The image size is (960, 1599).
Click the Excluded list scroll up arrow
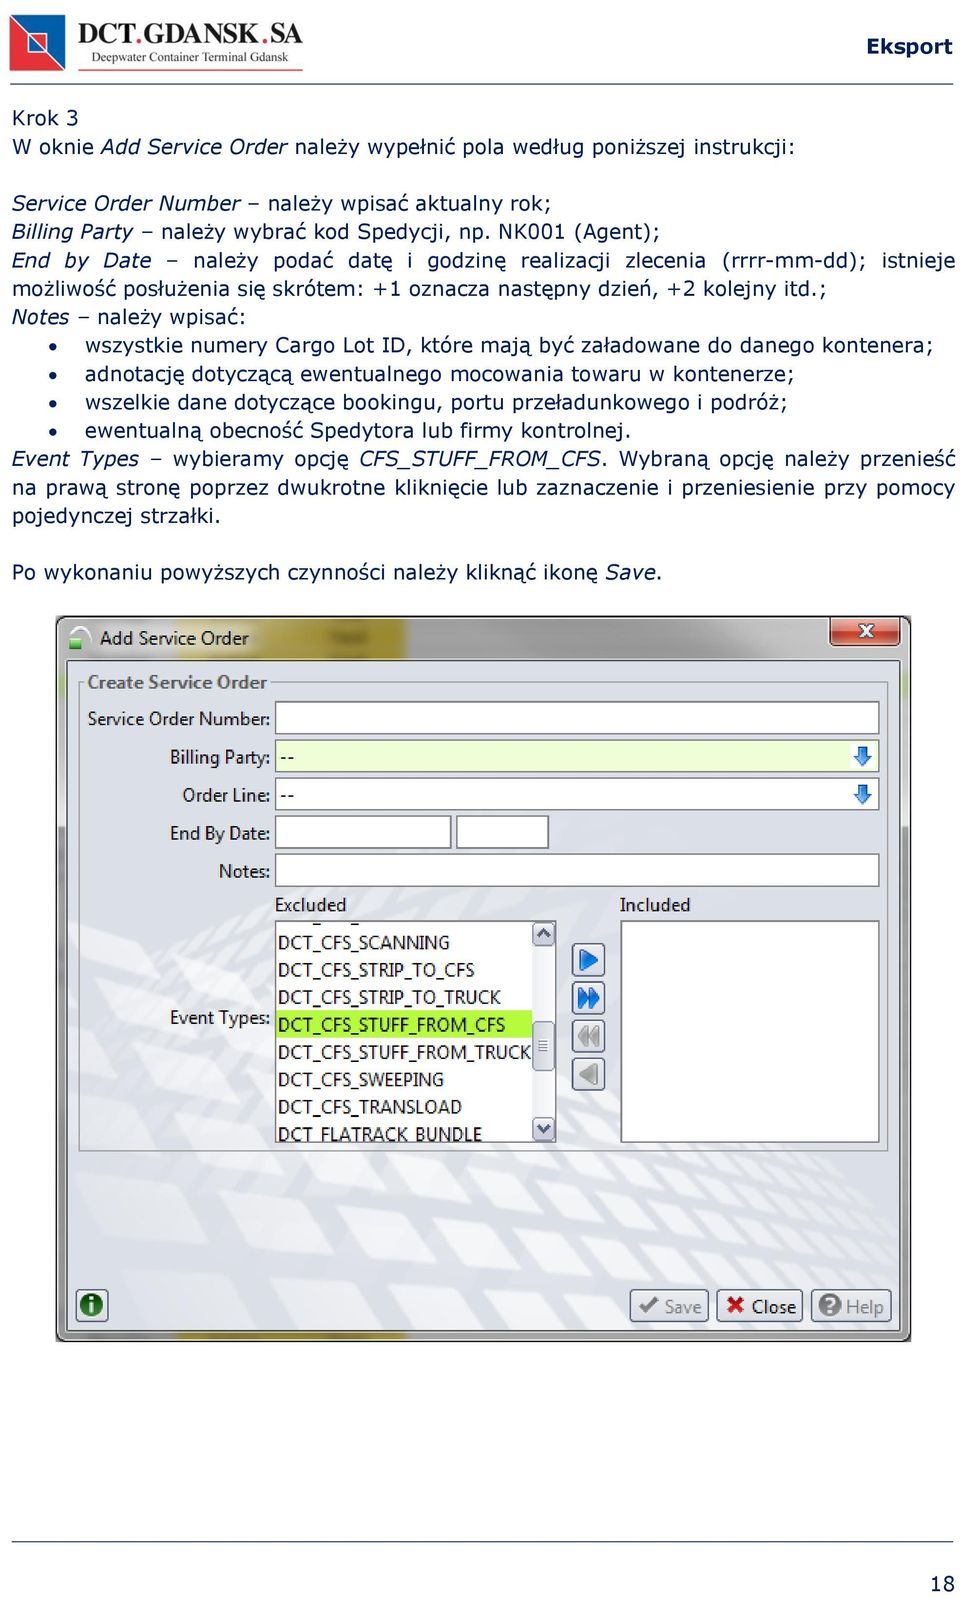click(x=543, y=934)
